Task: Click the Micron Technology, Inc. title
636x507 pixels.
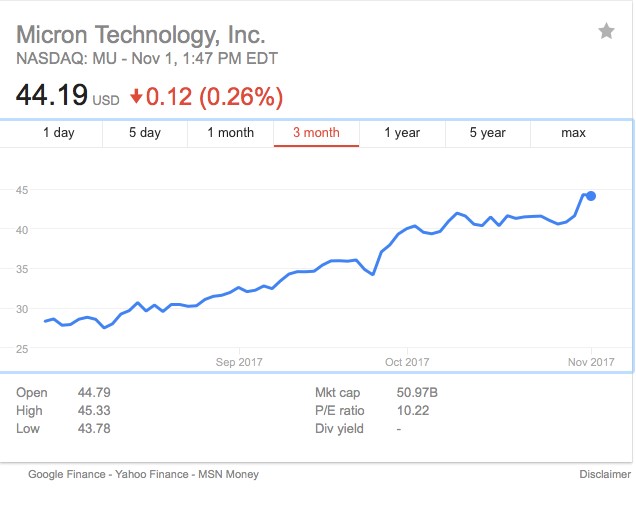Action: (x=140, y=36)
